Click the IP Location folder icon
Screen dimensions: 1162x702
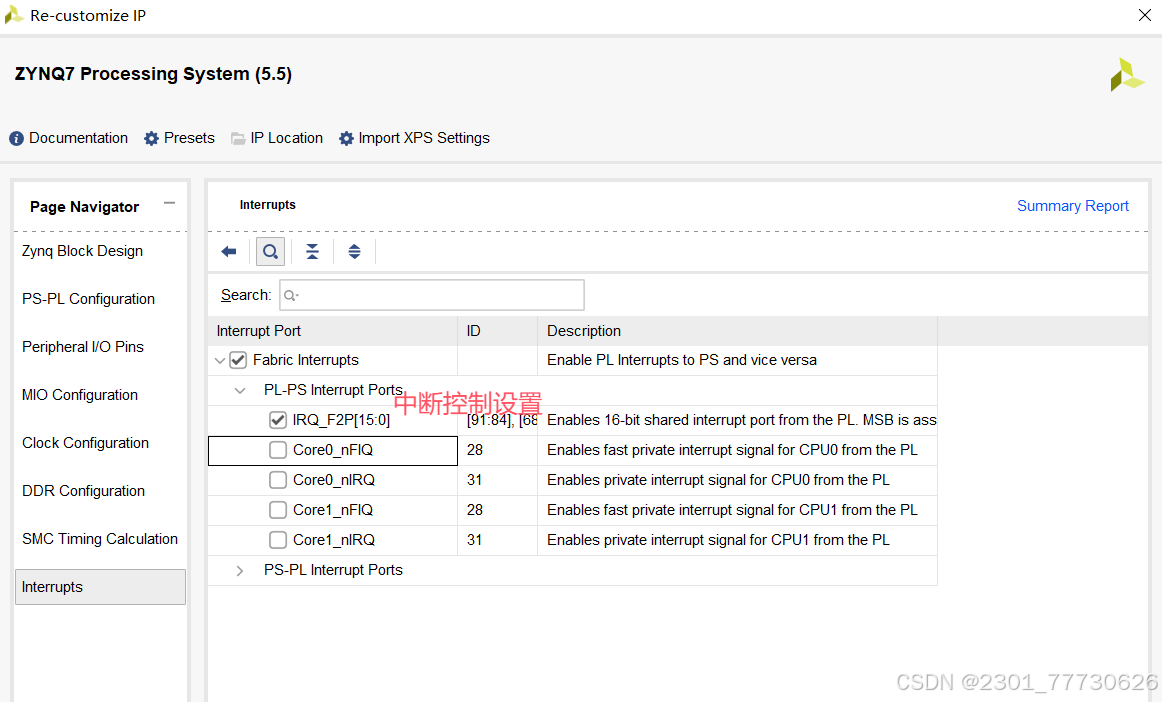click(x=238, y=139)
